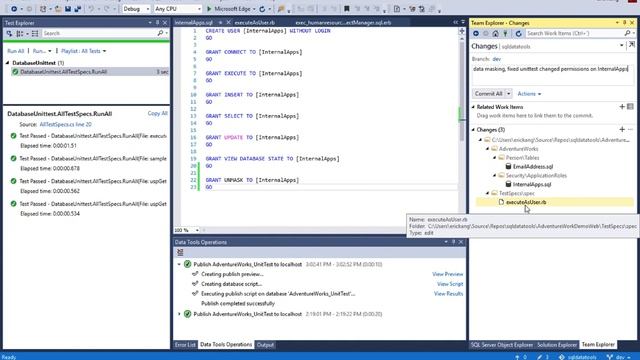
Task: Expand the second Publish AdventureWorks_UnitTest operation
Action: [x=179, y=314]
